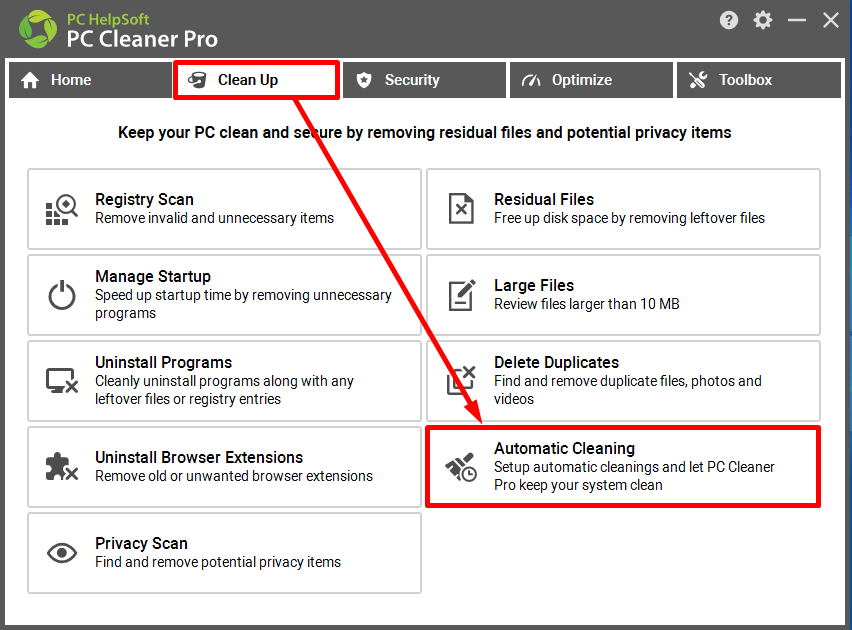The height and width of the screenshot is (630, 852).
Task: Click 'Free up disk space by removing leftover files'
Action: 629,218
